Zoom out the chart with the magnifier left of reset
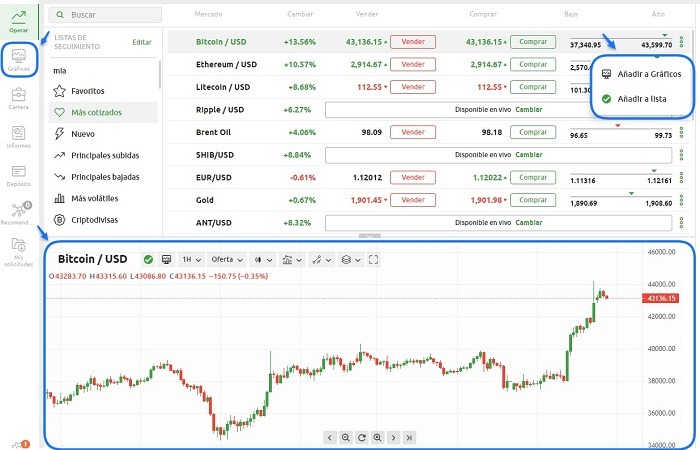 345,438
